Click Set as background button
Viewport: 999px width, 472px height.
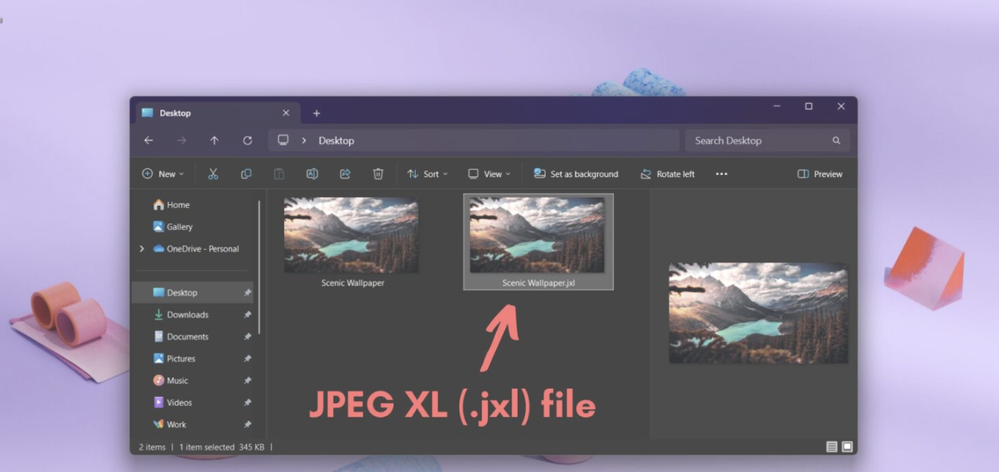click(x=576, y=174)
